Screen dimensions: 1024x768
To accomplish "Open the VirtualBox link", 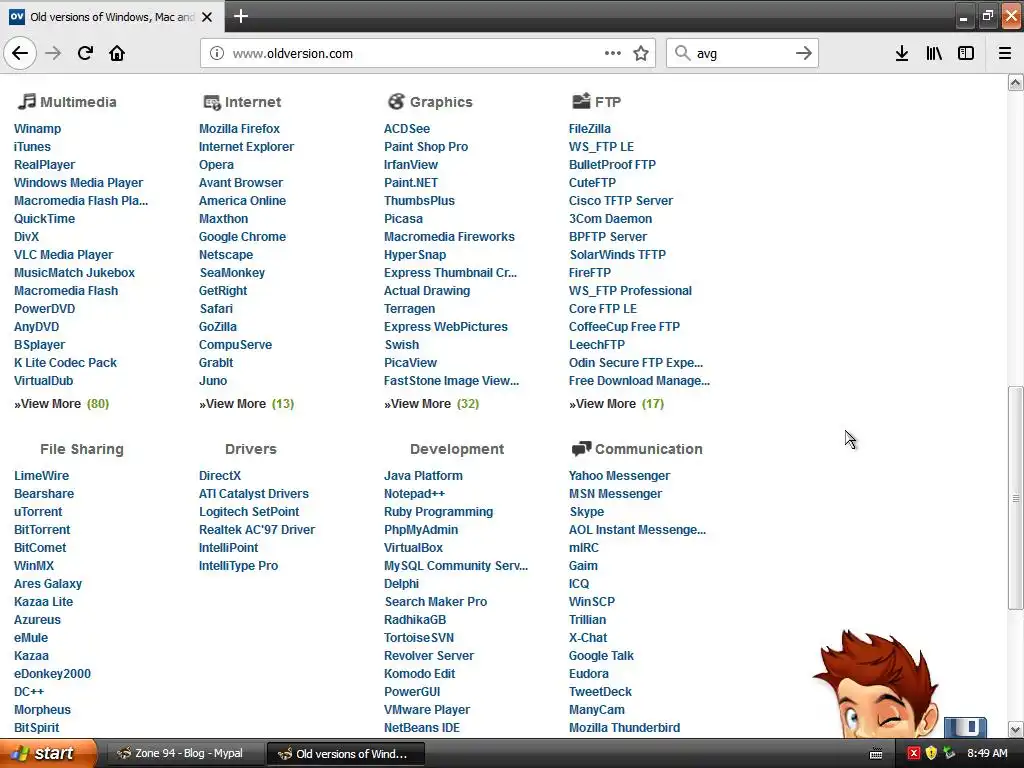I will pos(413,547).
